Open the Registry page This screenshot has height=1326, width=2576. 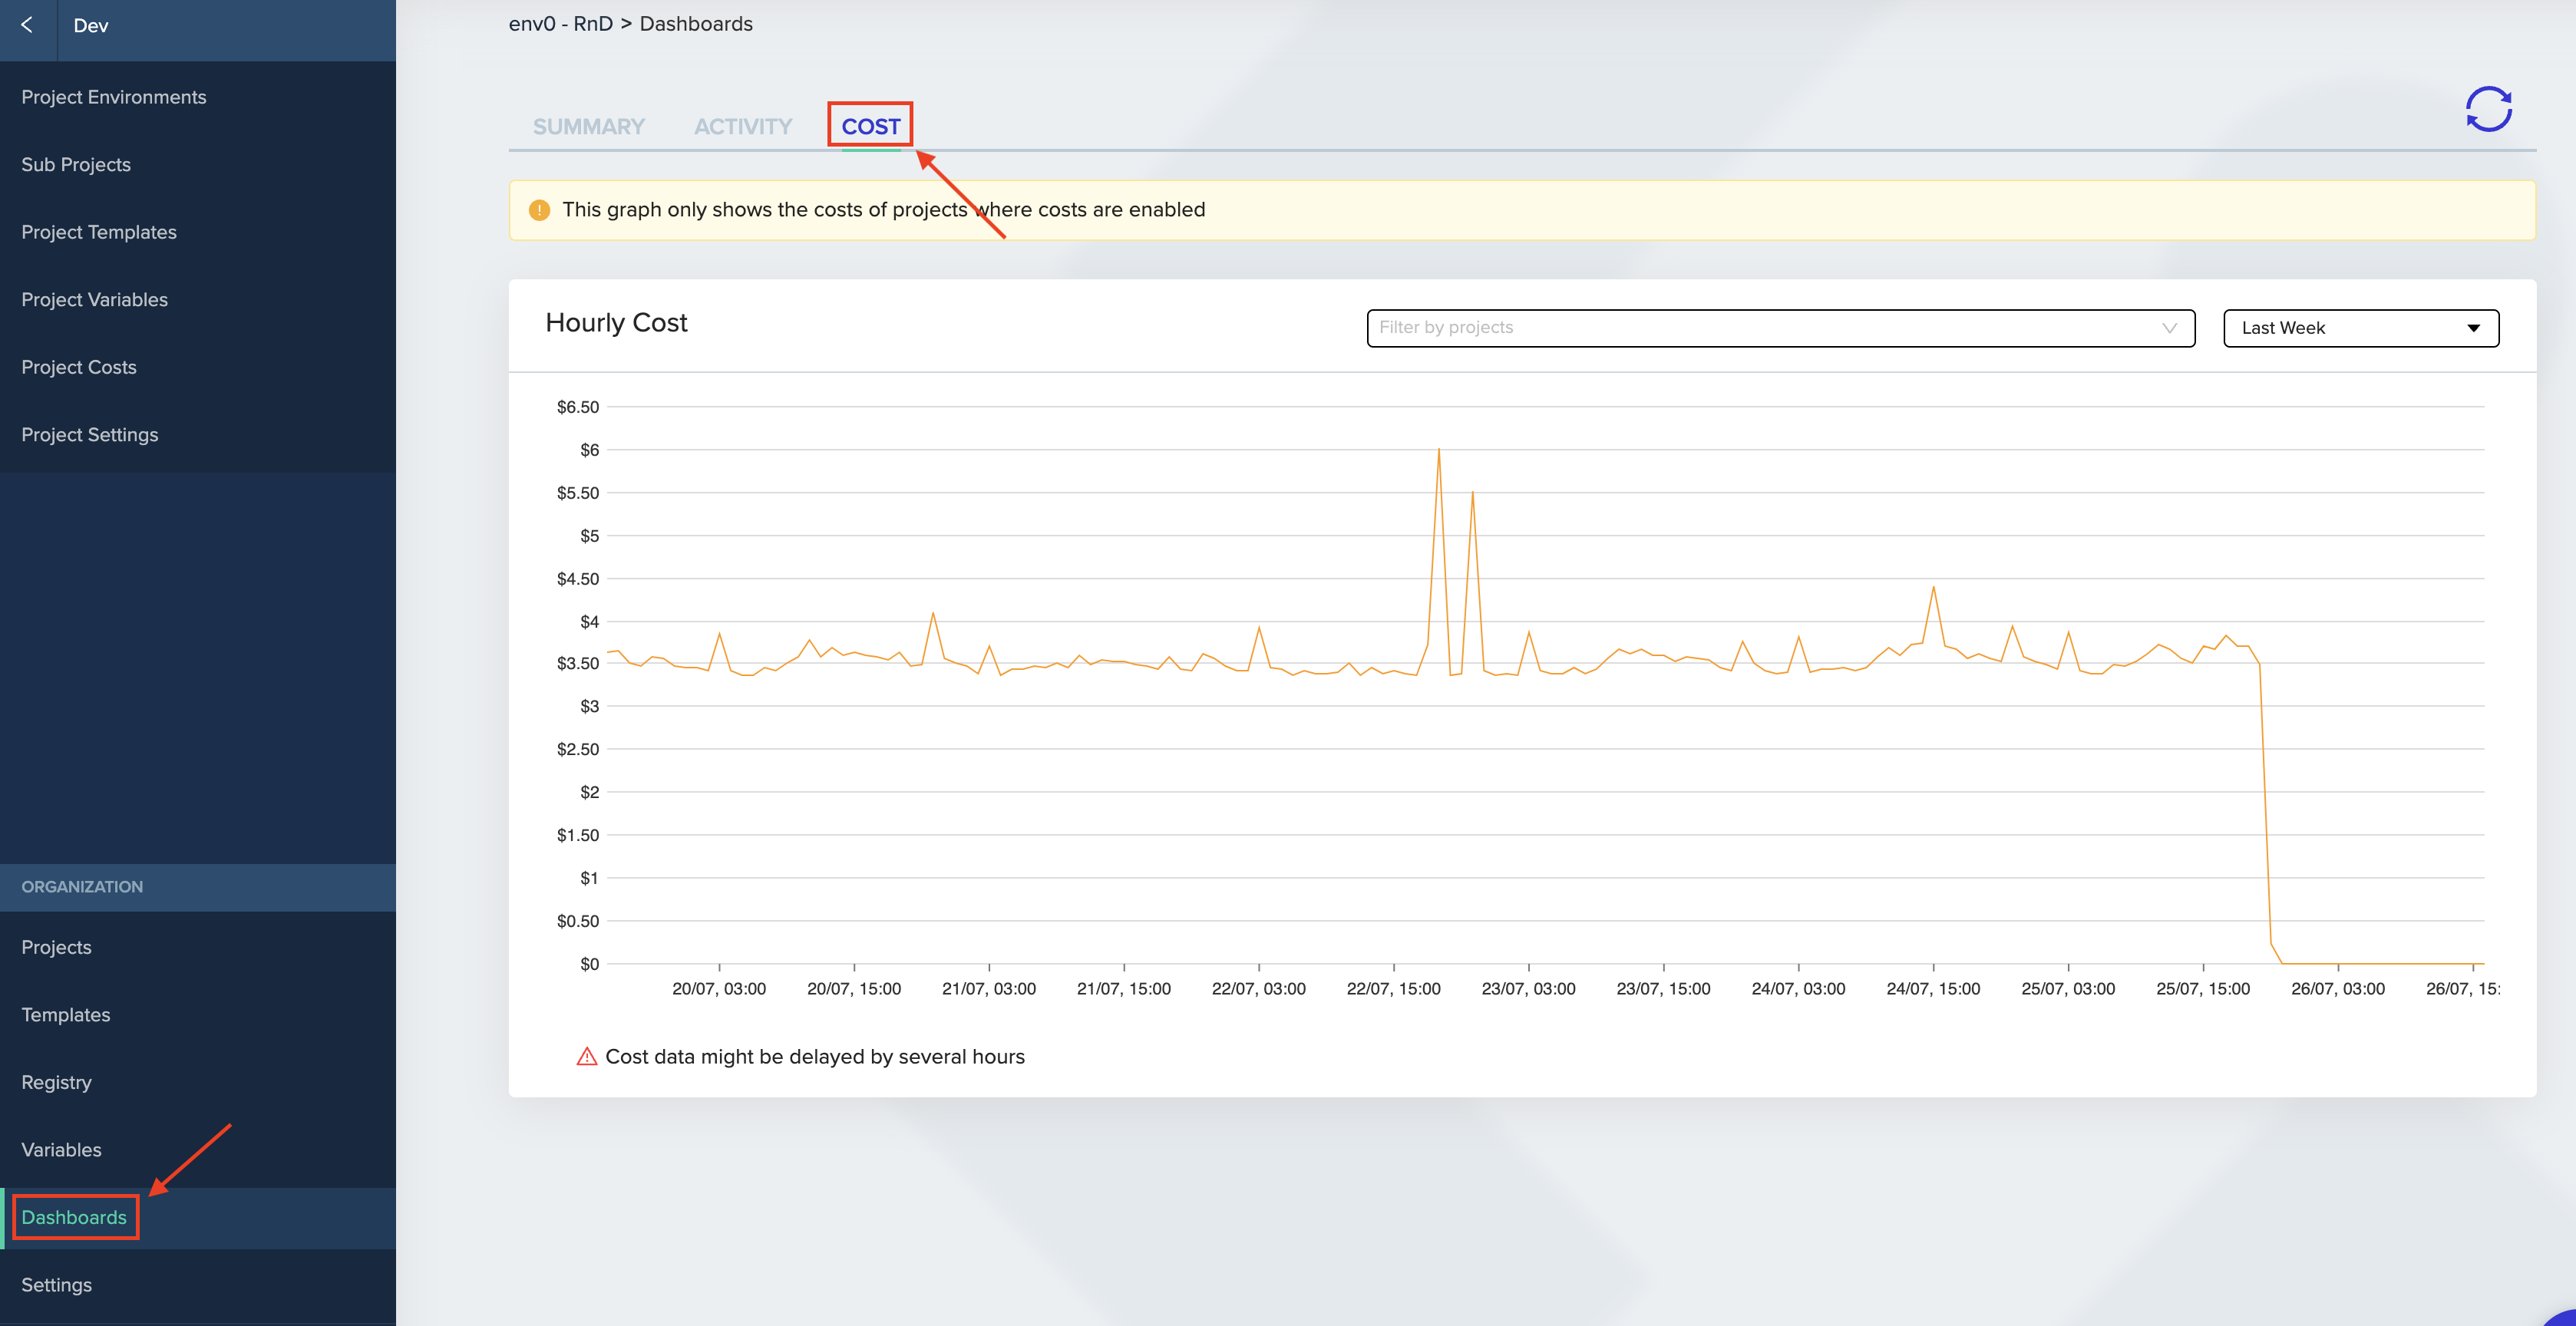[x=56, y=1082]
